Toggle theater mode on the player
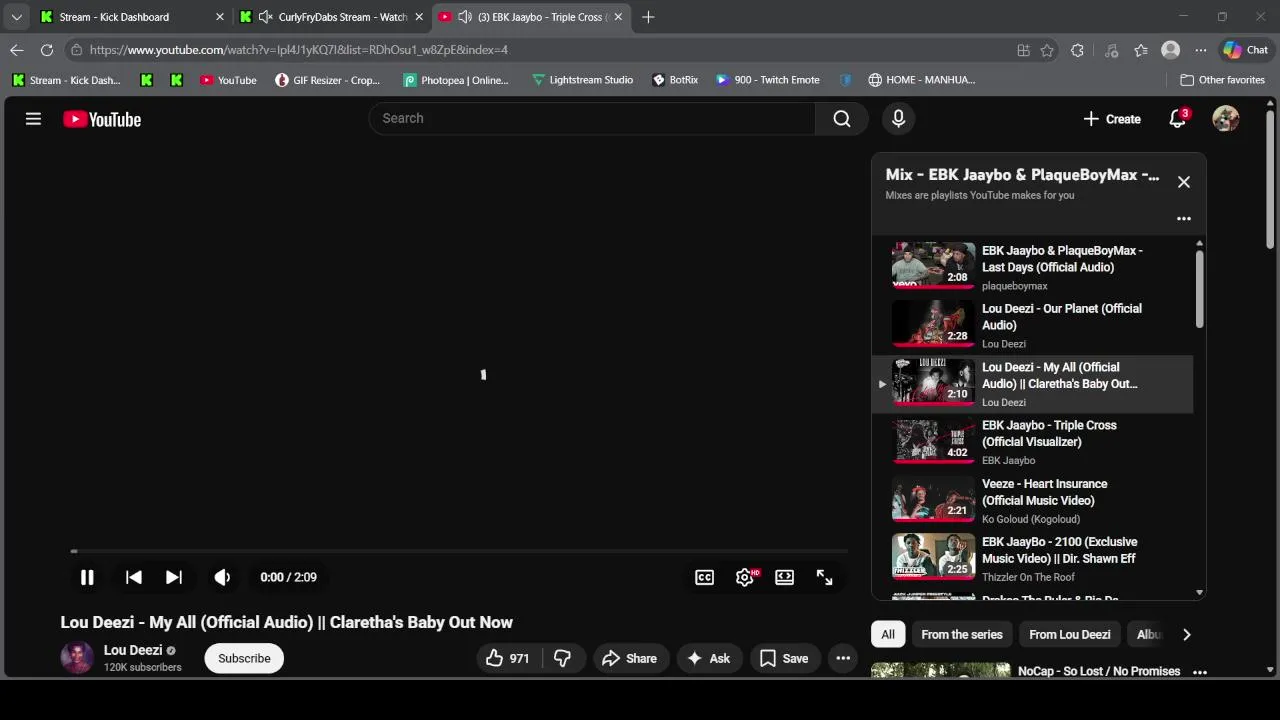The height and width of the screenshot is (720, 1280). [x=785, y=577]
